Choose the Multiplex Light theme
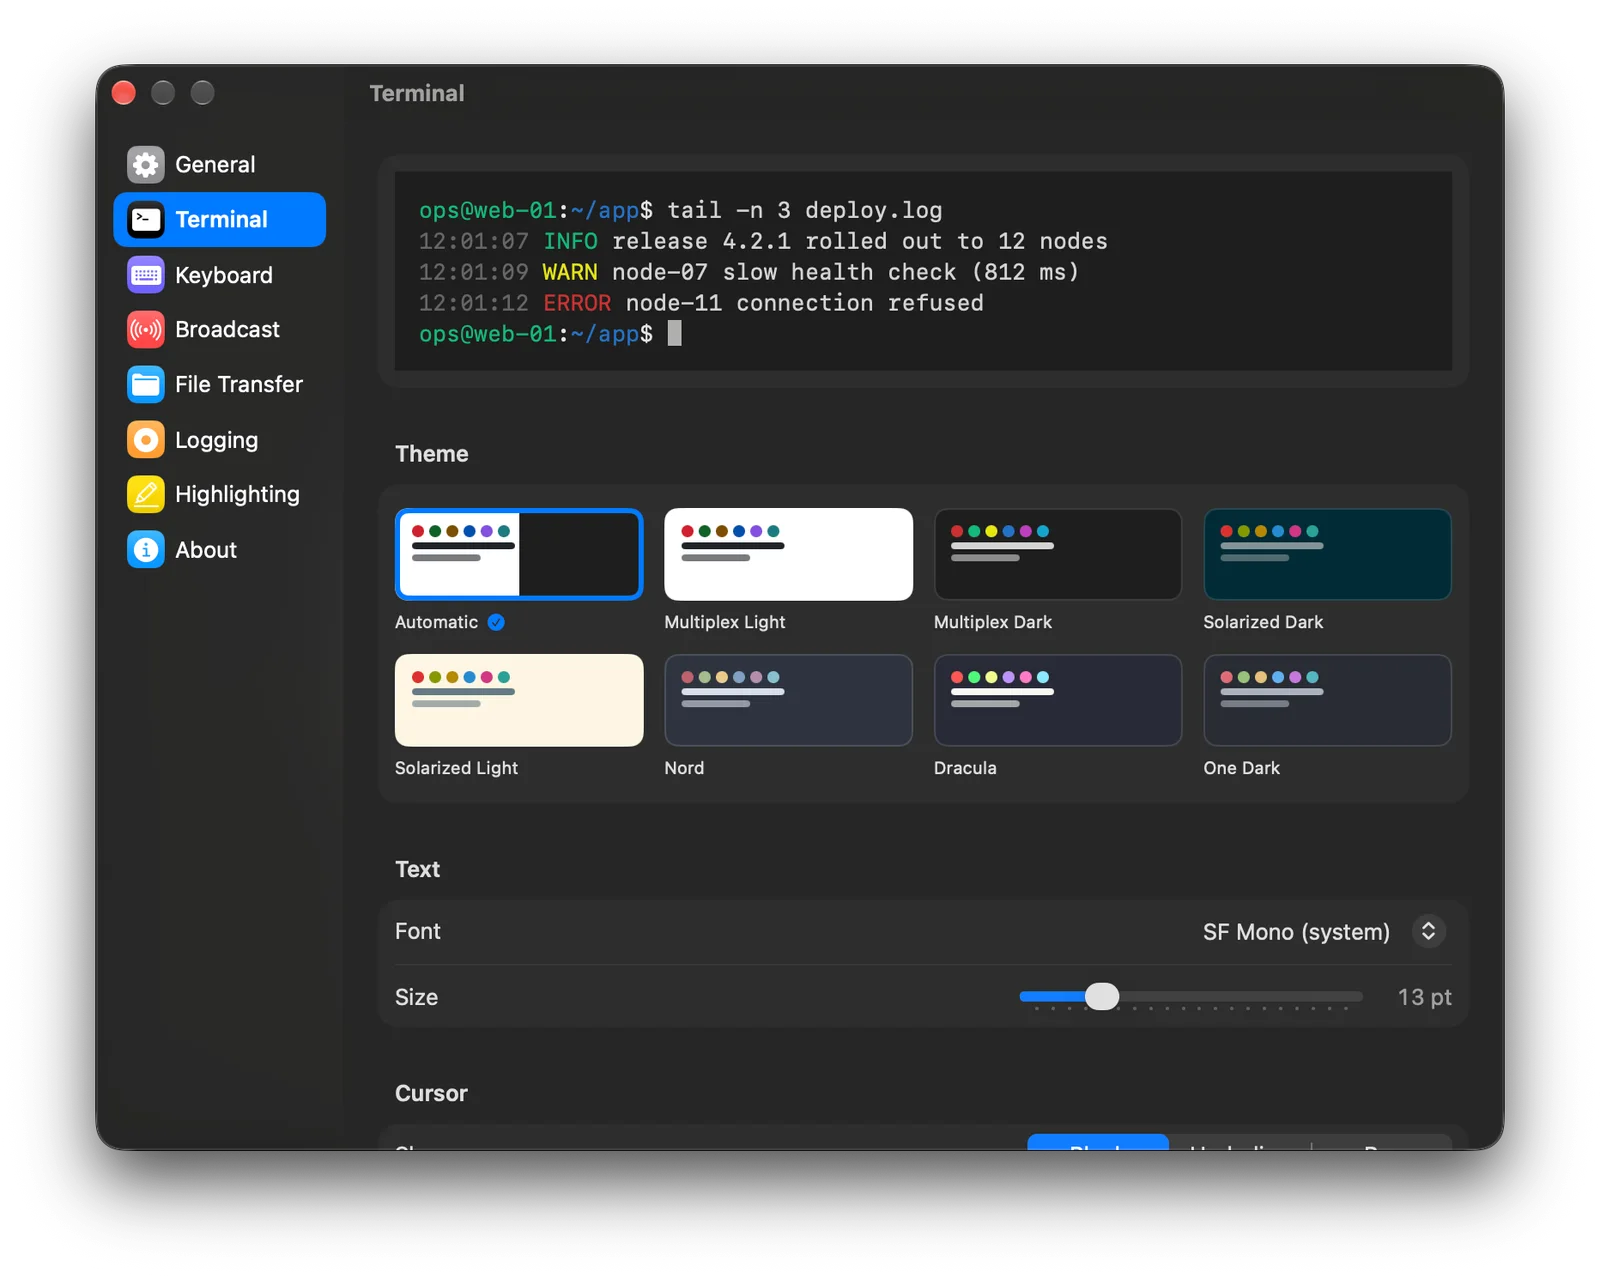The height and width of the screenshot is (1277, 1600). pyautogui.click(x=788, y=554)
